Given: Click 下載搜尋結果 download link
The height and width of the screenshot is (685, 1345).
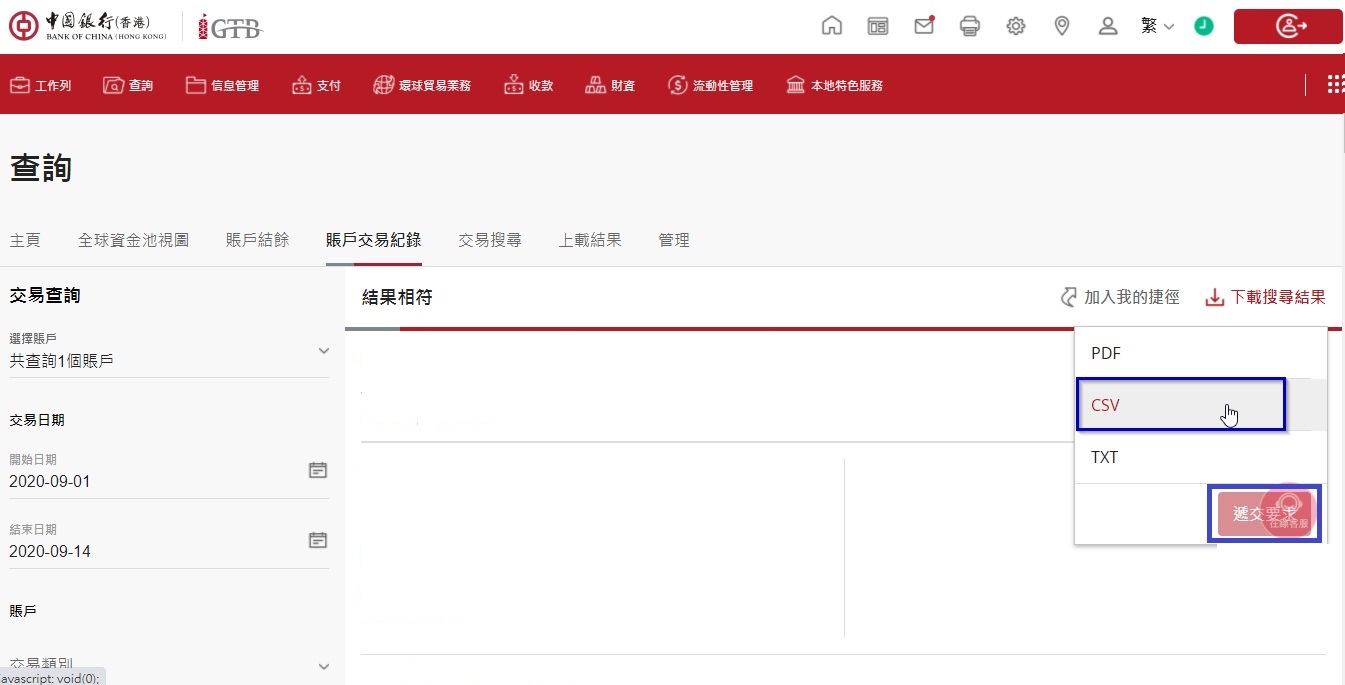Looking at the screenshot, I should (1265, 297).
